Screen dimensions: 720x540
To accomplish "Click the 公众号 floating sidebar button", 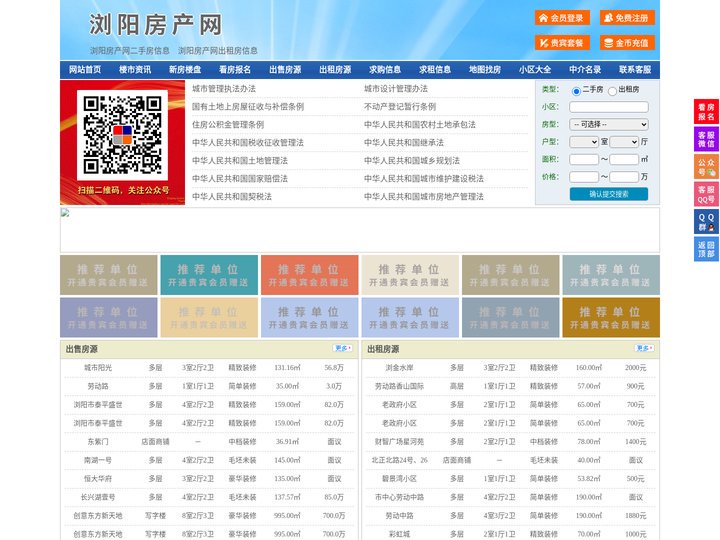I will coord(706,167).
